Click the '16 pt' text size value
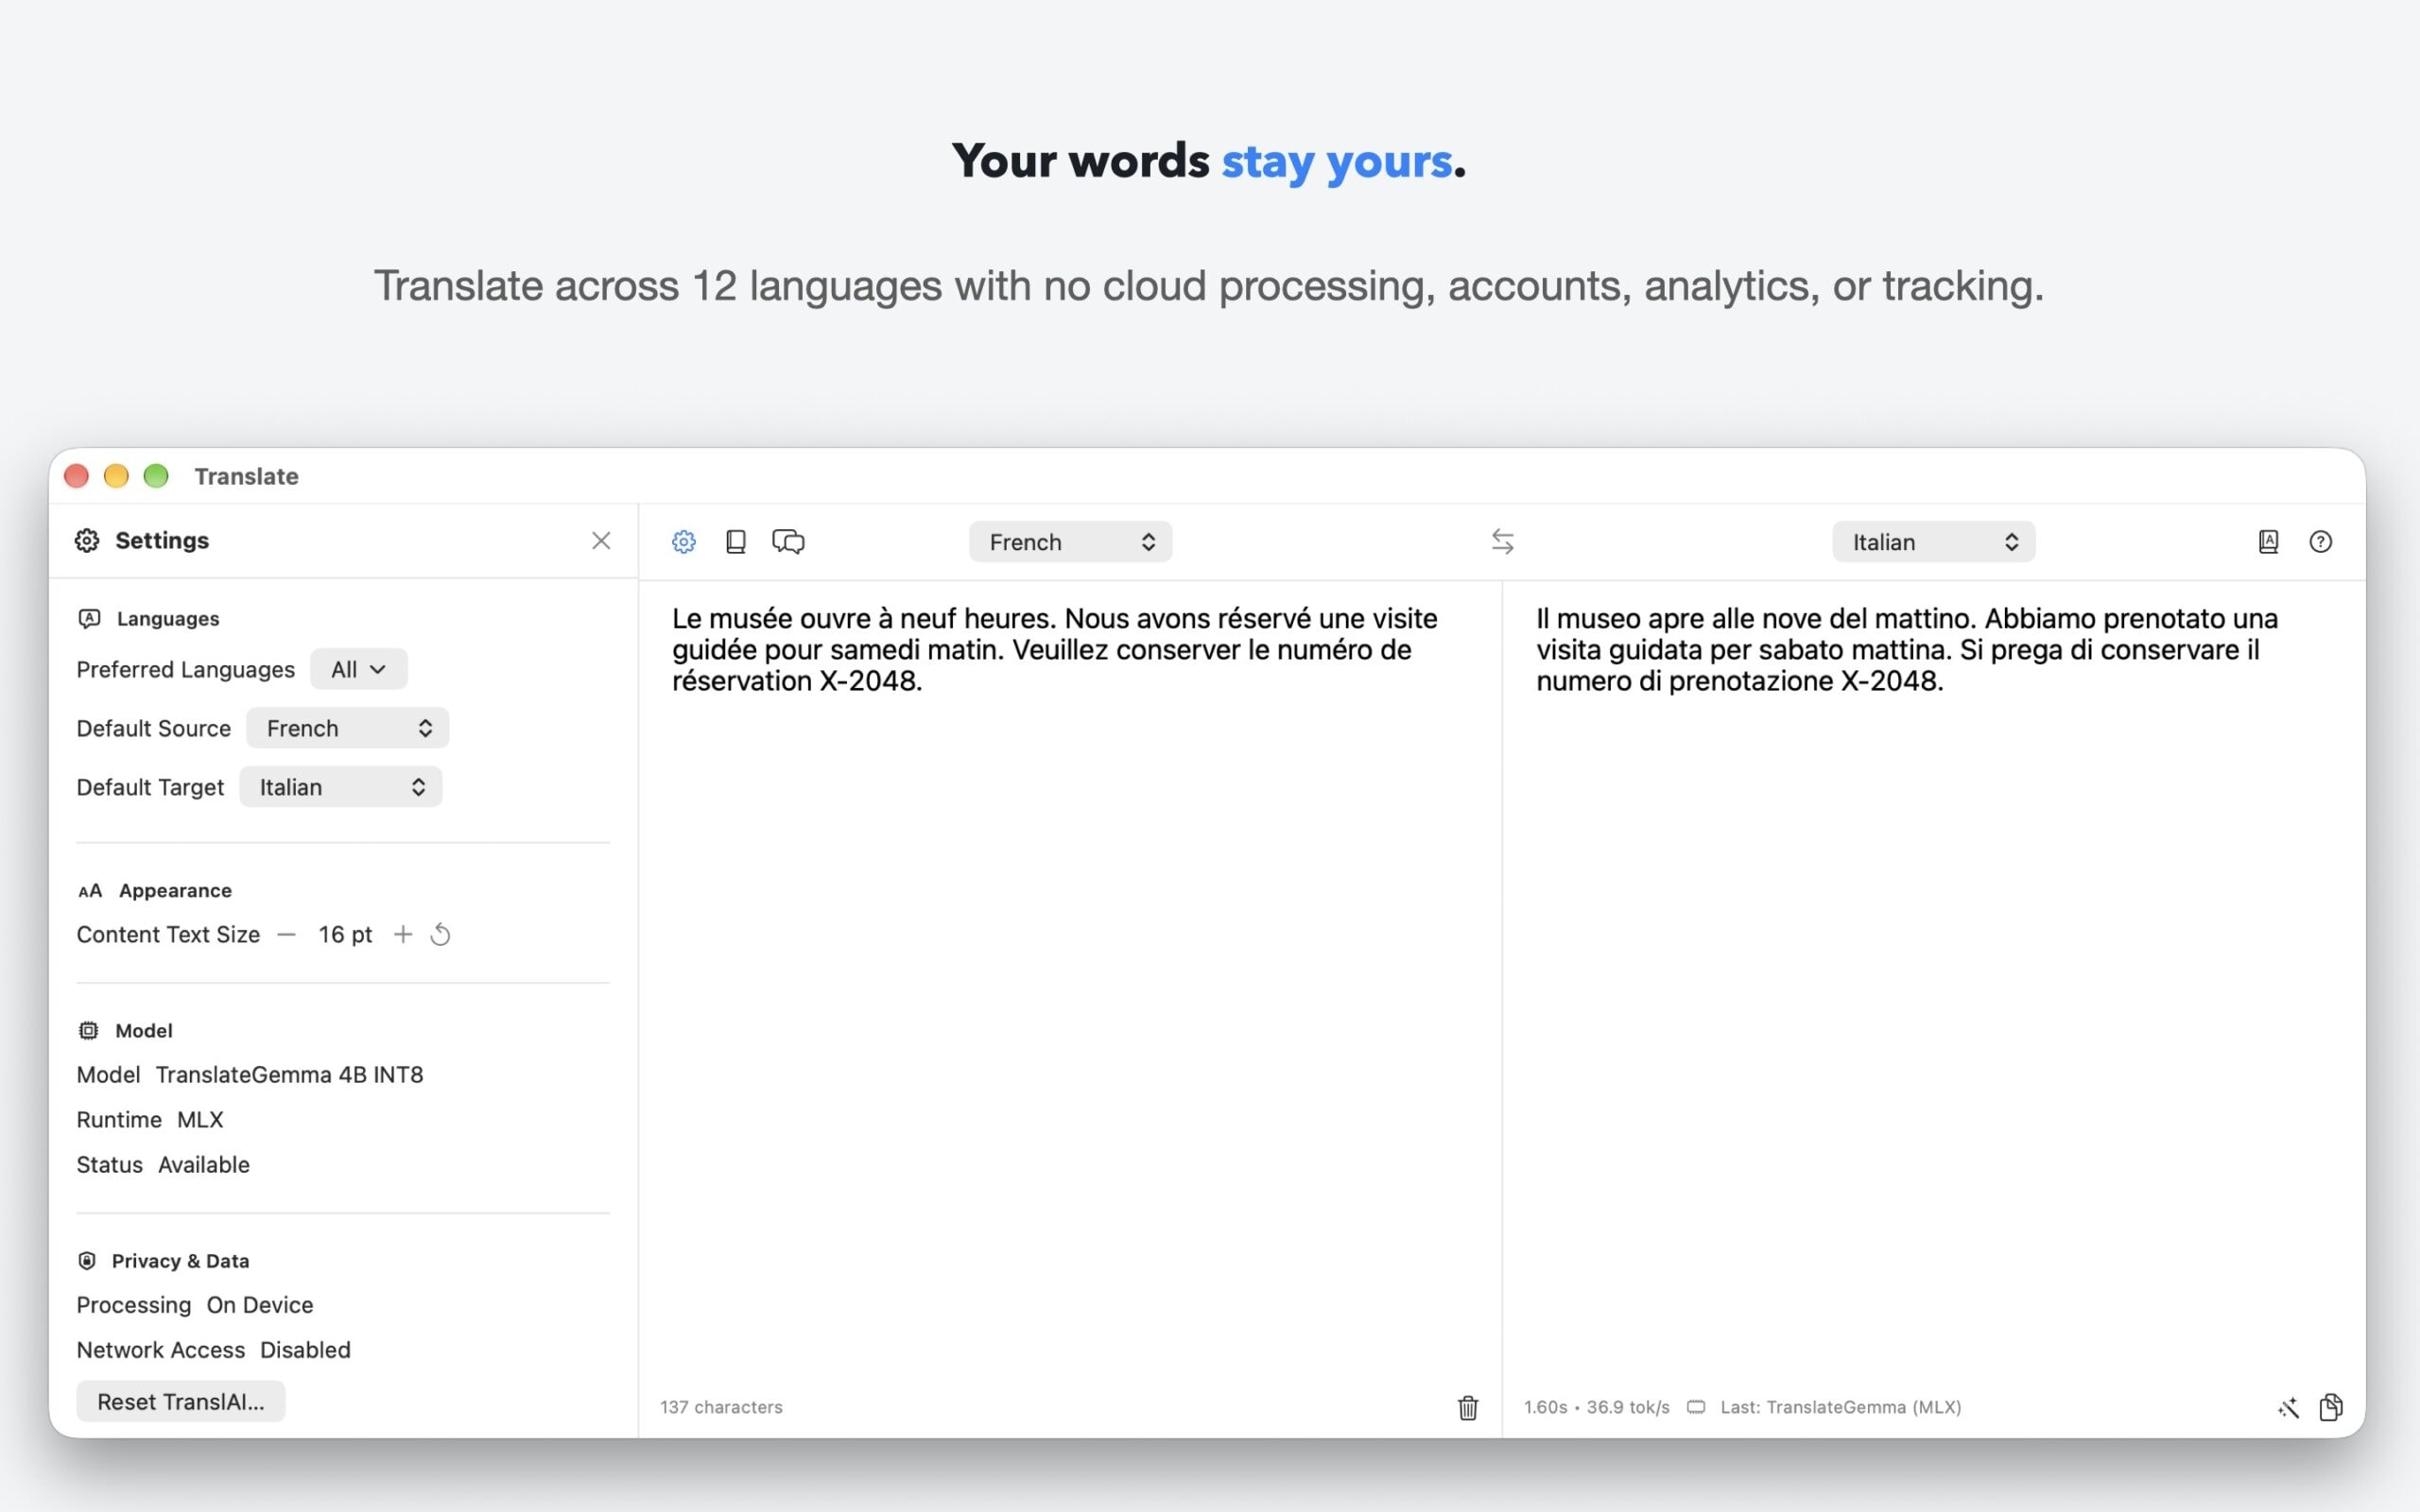The image size is (2420, 1512). pyautogui.click(x=345, y=934)
